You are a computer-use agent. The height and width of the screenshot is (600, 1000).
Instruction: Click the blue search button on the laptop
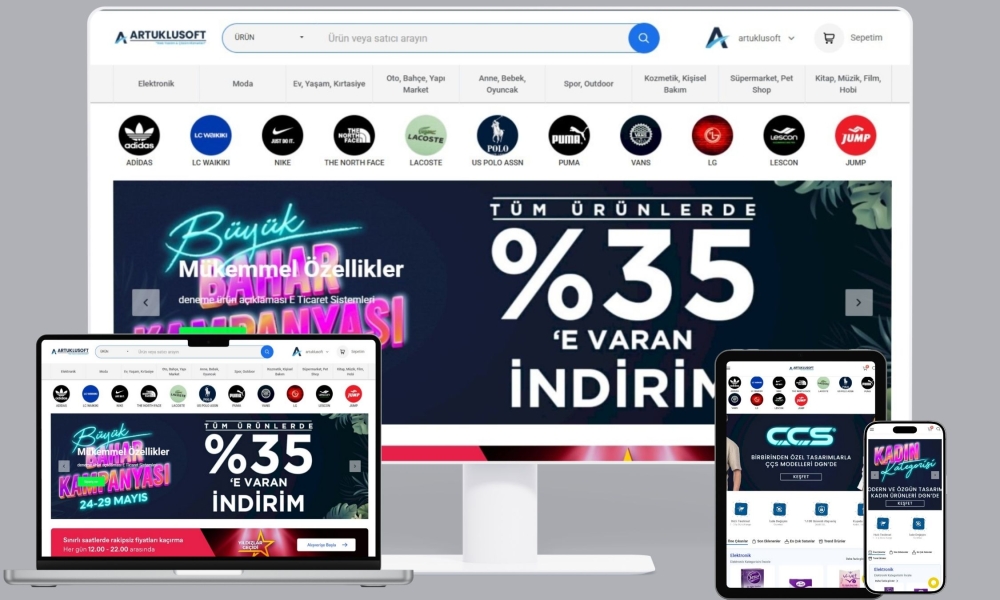267,351
